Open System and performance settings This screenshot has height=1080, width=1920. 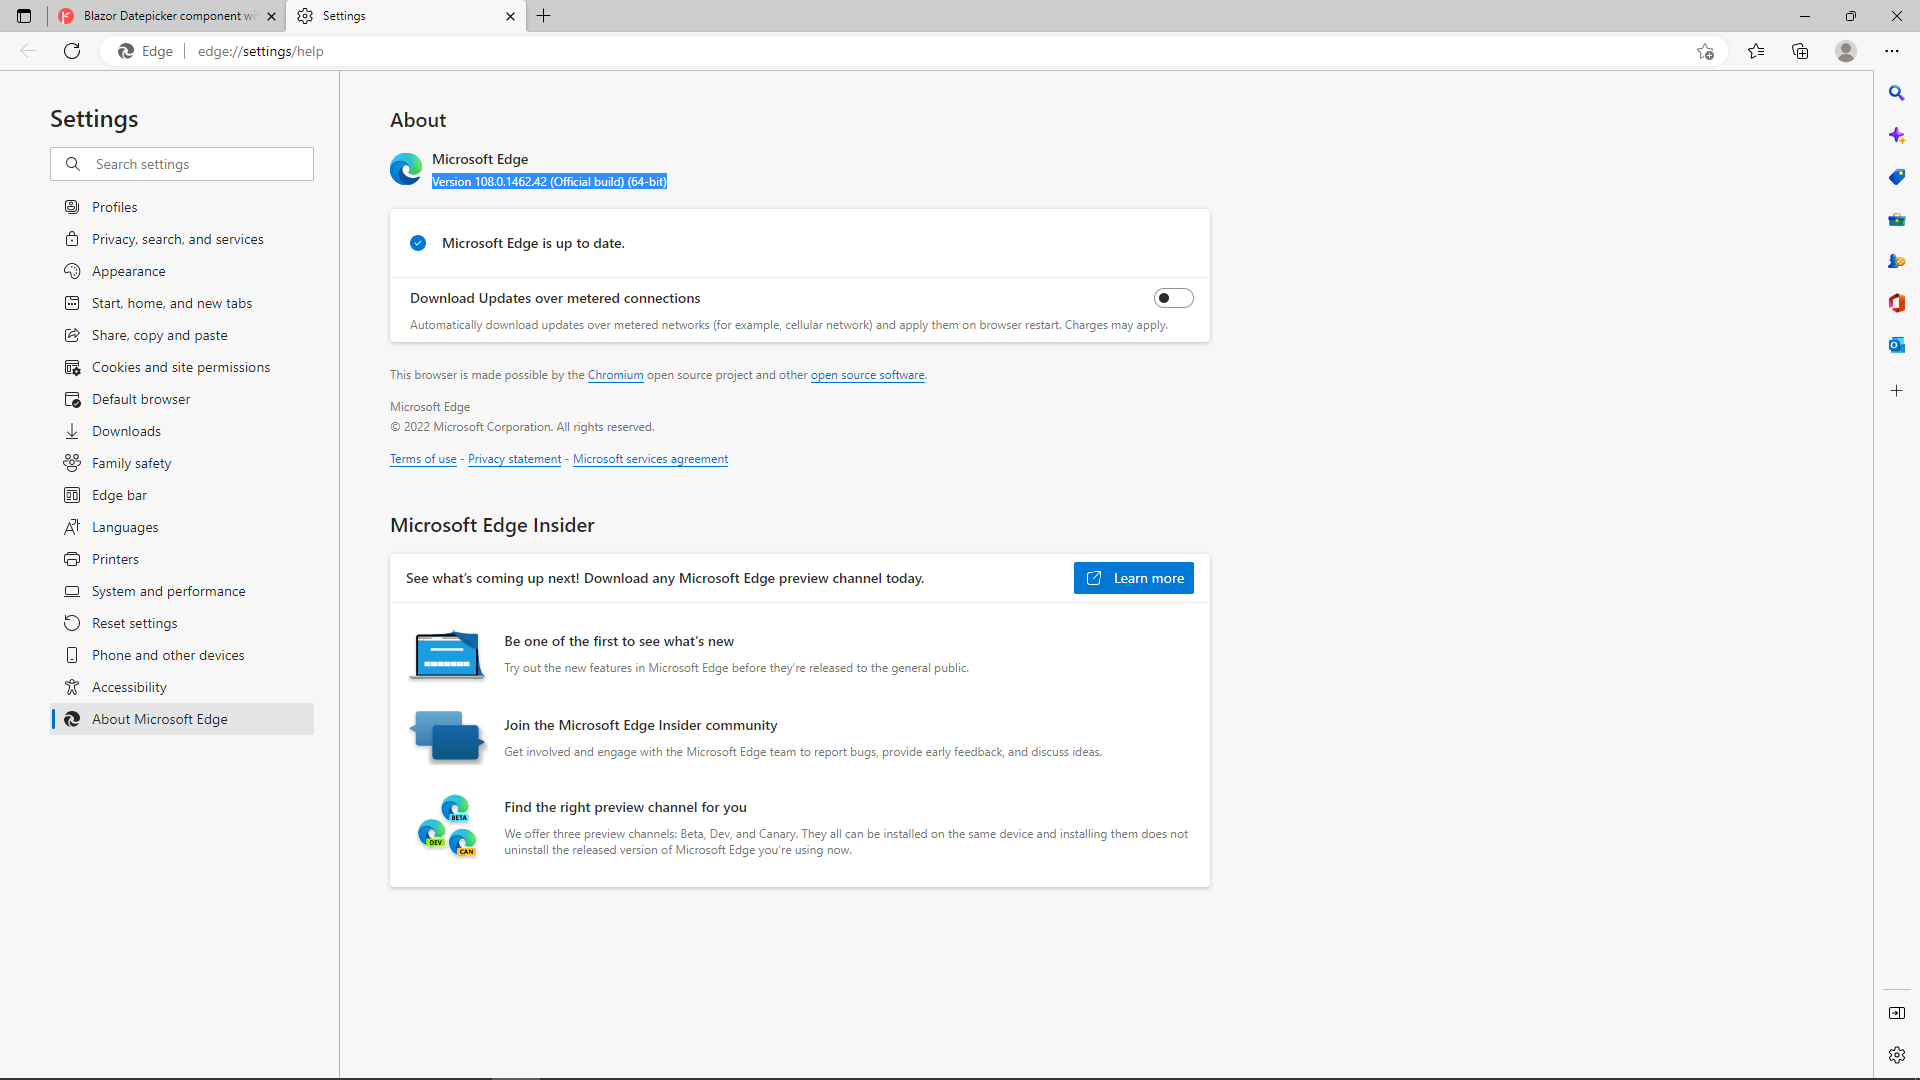182,591
